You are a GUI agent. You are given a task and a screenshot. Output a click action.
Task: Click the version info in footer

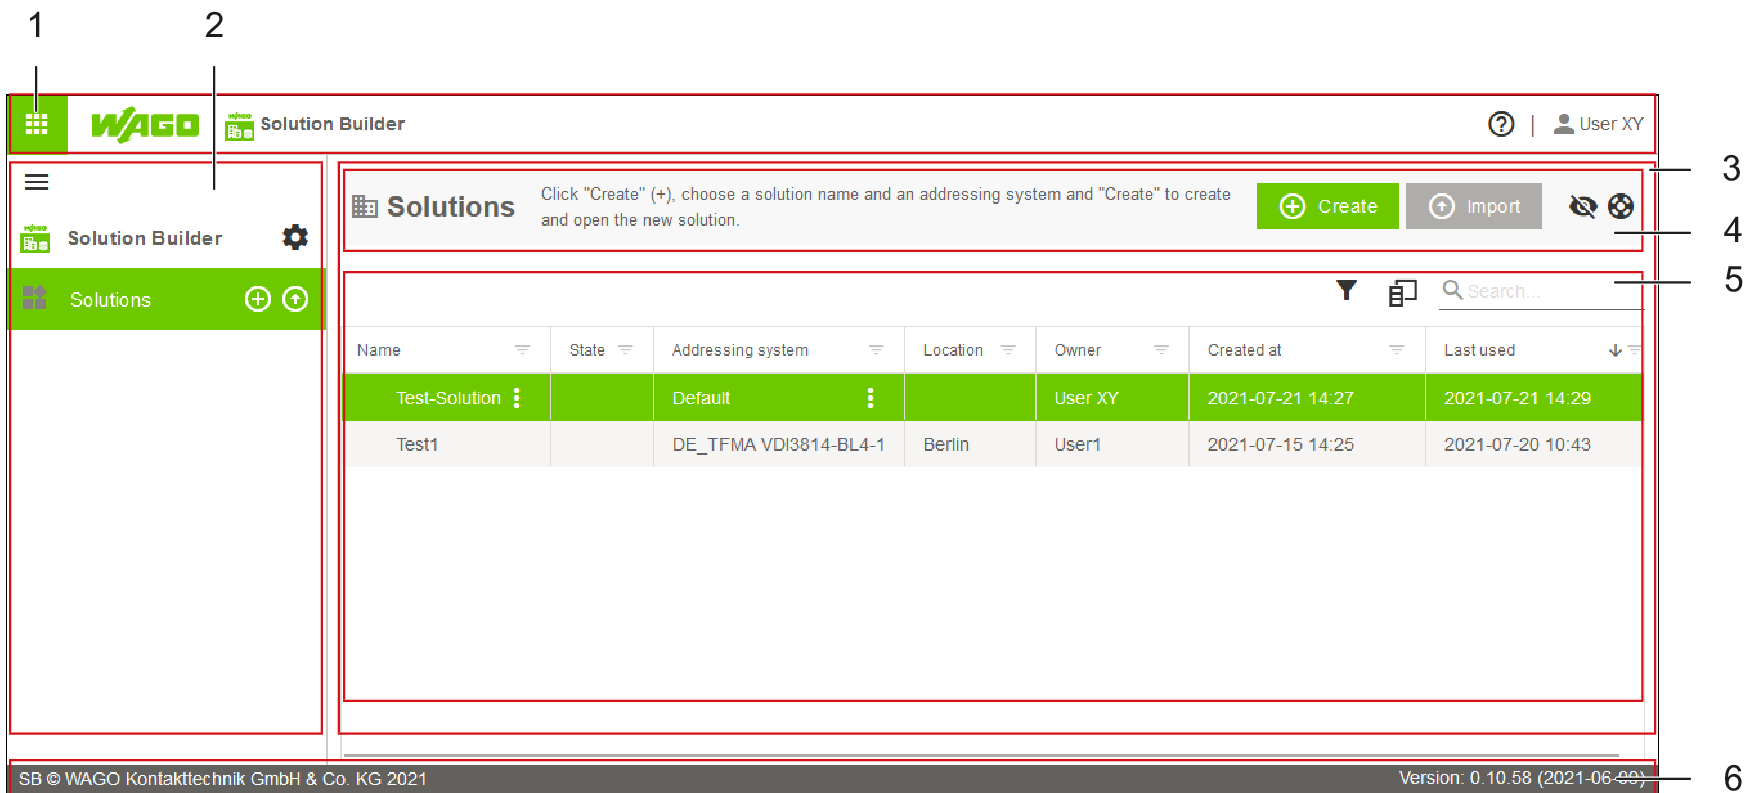pos(1521,778)
